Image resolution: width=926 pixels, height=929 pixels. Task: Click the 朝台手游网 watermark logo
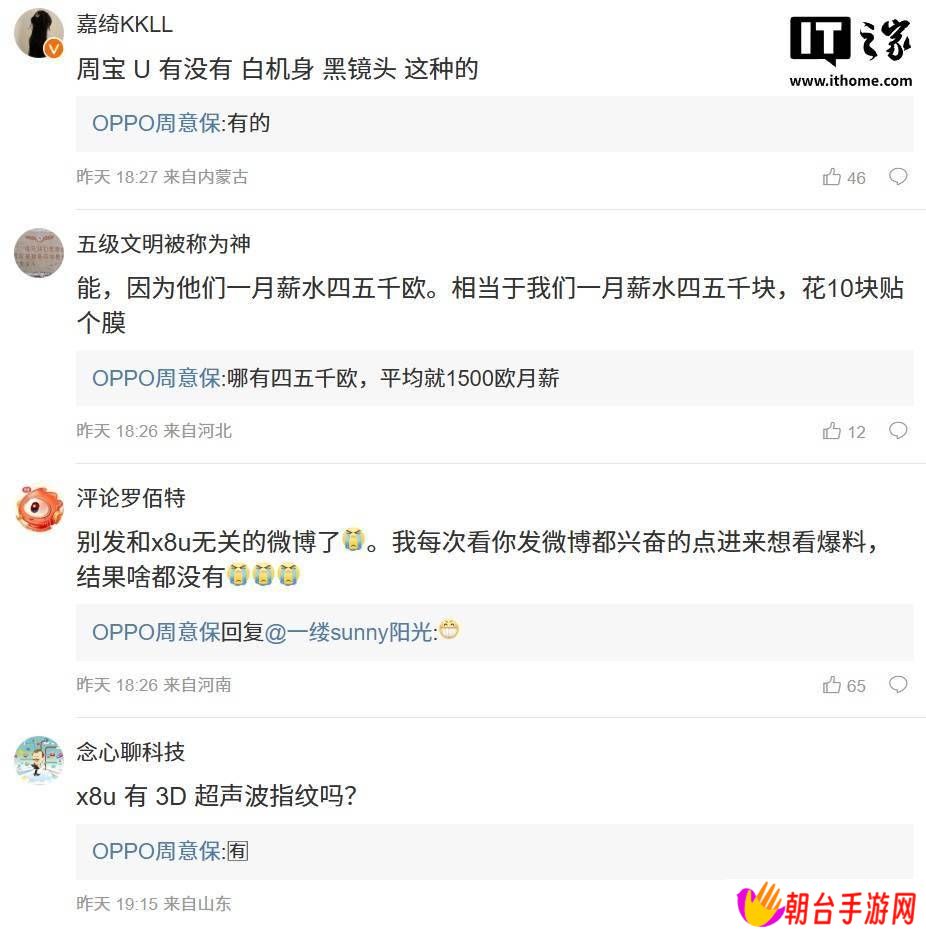point(826,905)
